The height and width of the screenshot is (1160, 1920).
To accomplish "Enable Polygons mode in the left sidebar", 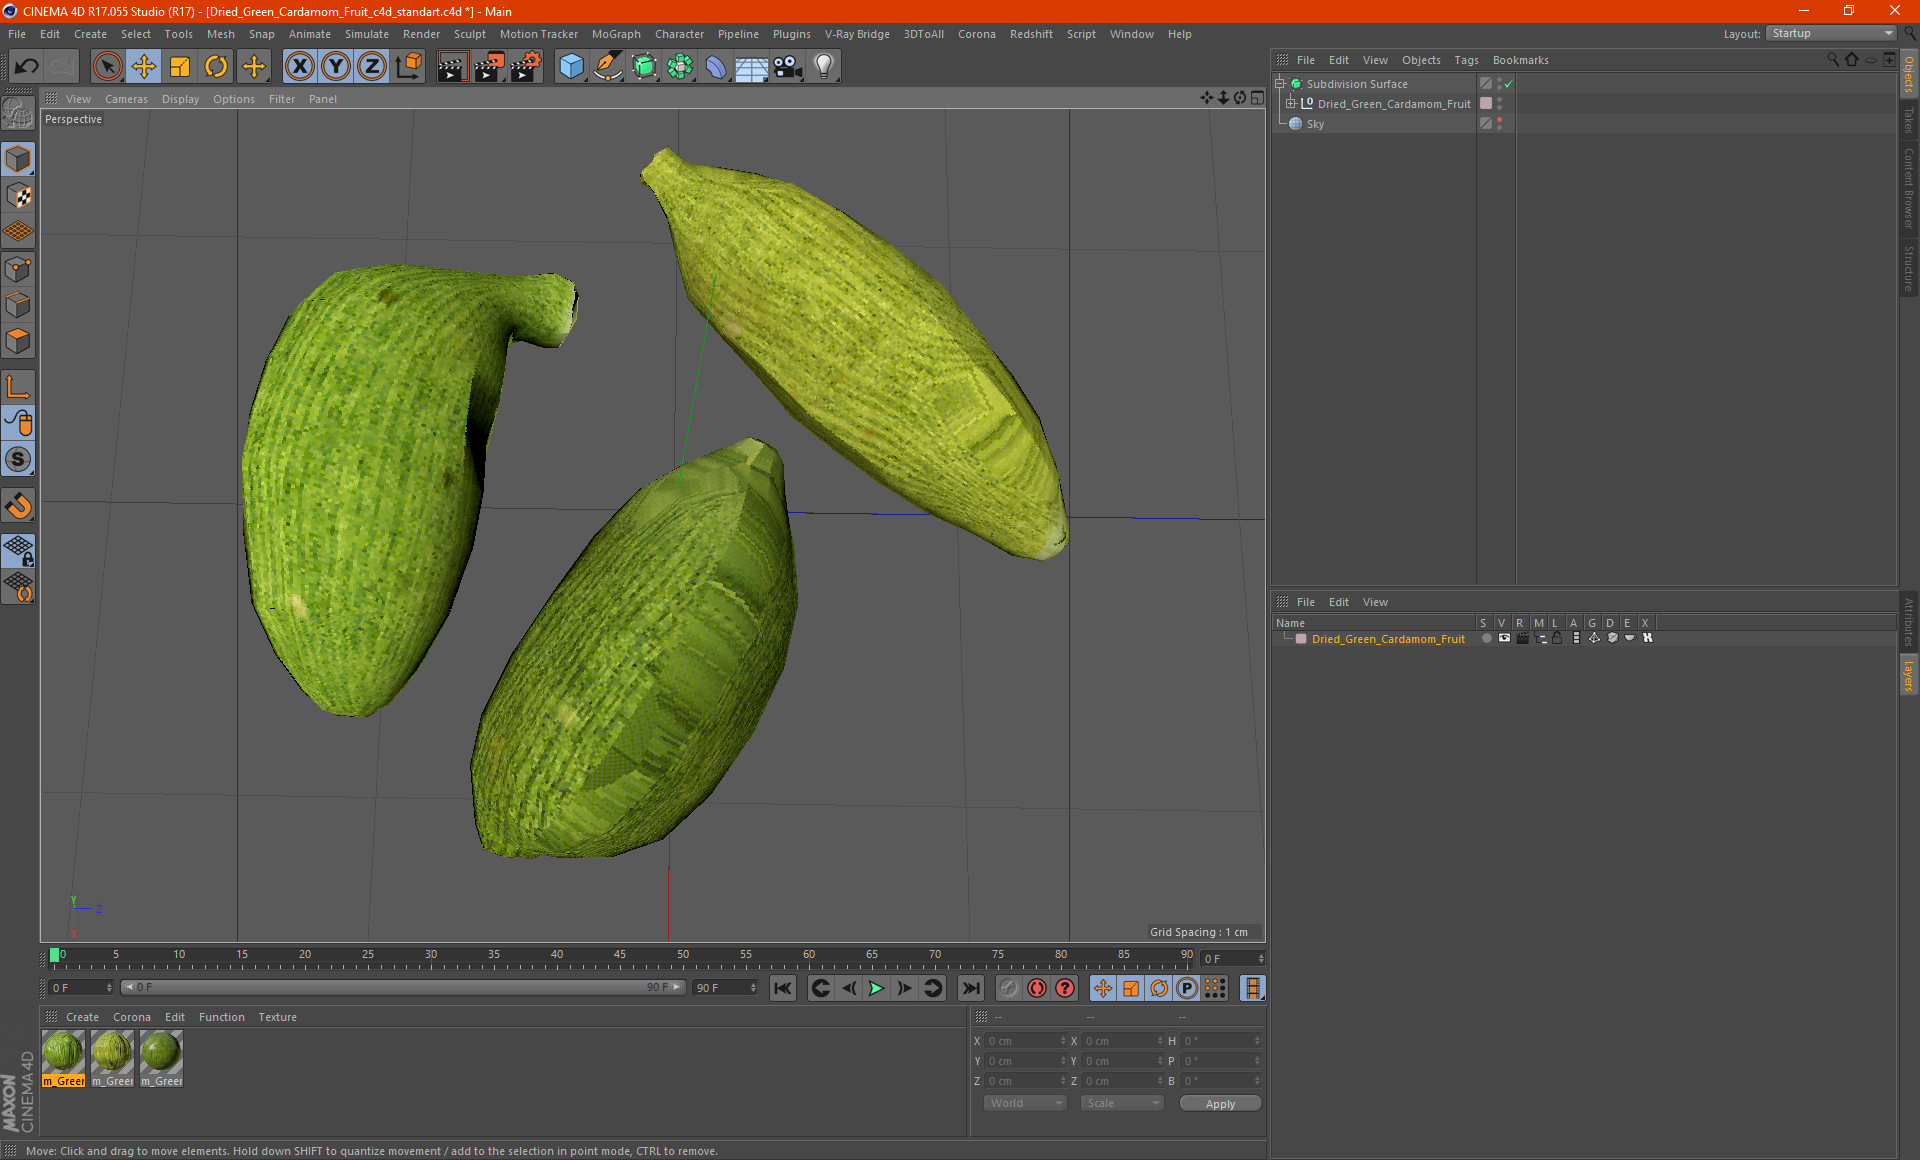I will pos(18,342).
